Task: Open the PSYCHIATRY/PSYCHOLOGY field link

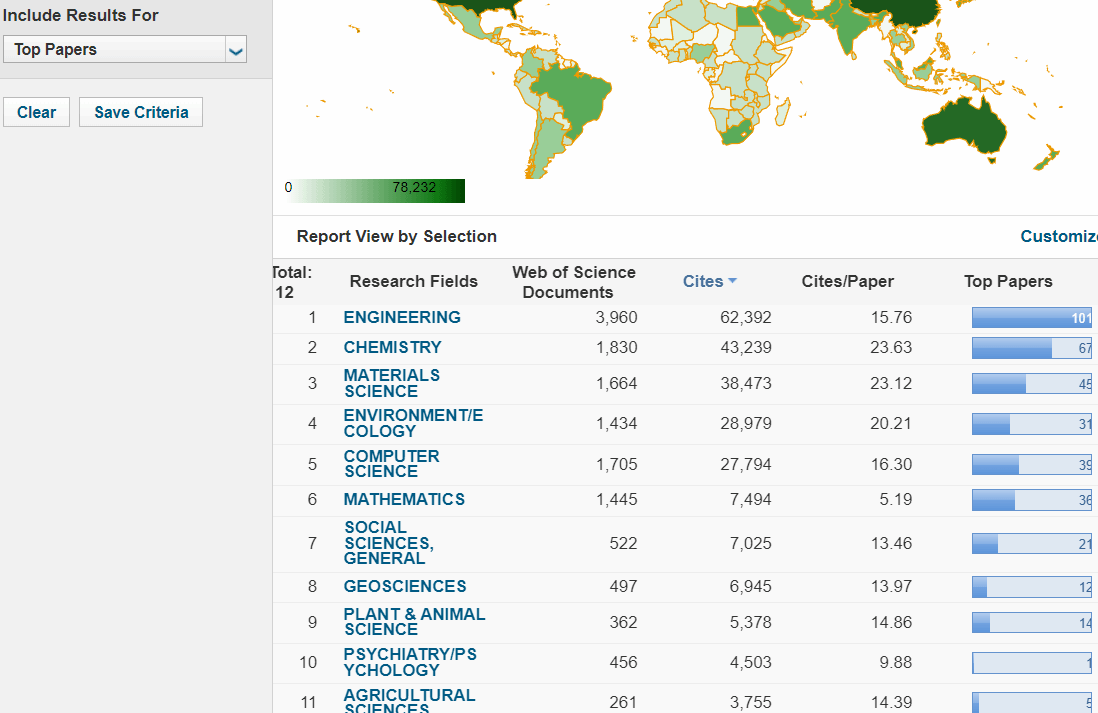Action: click(409, 662)
